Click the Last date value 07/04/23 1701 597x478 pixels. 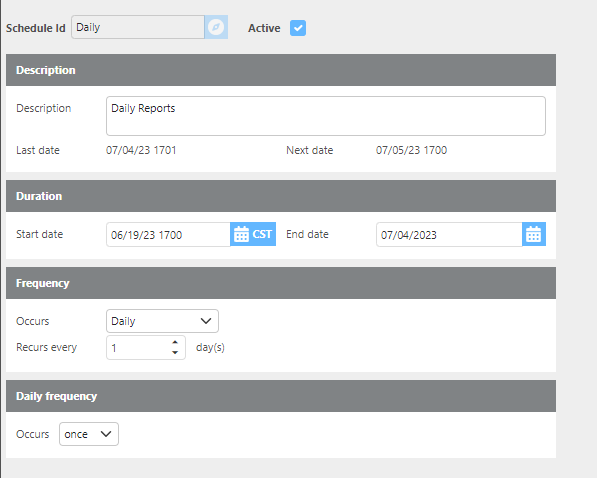pyautogui.click(x=141, y=150)
